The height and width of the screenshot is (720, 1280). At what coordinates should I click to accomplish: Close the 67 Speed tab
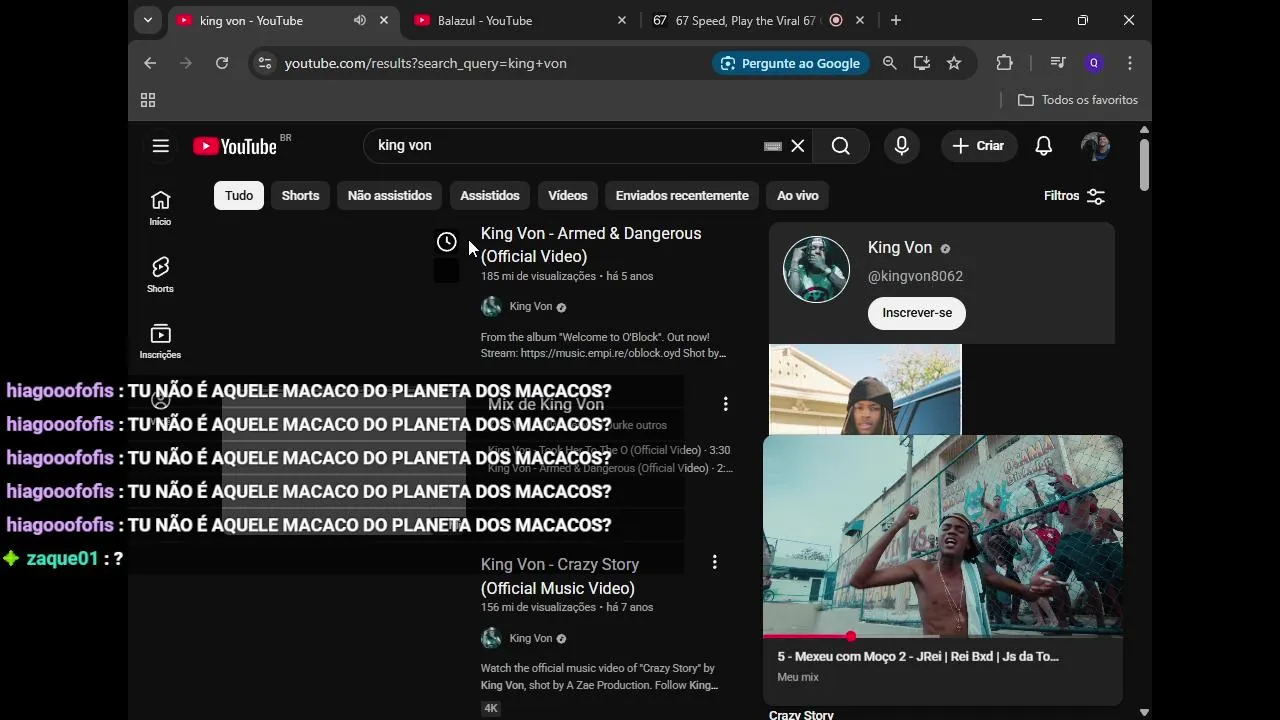click(x=860, y=20)
